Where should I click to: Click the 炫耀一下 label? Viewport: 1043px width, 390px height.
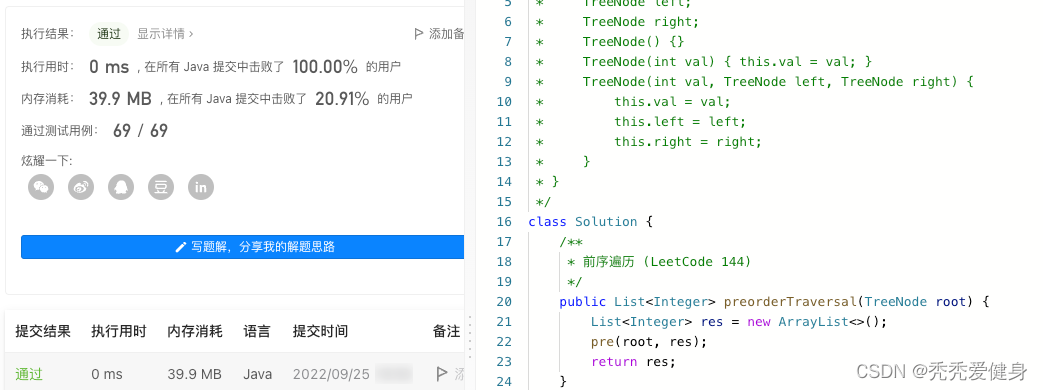pos(47,160)
